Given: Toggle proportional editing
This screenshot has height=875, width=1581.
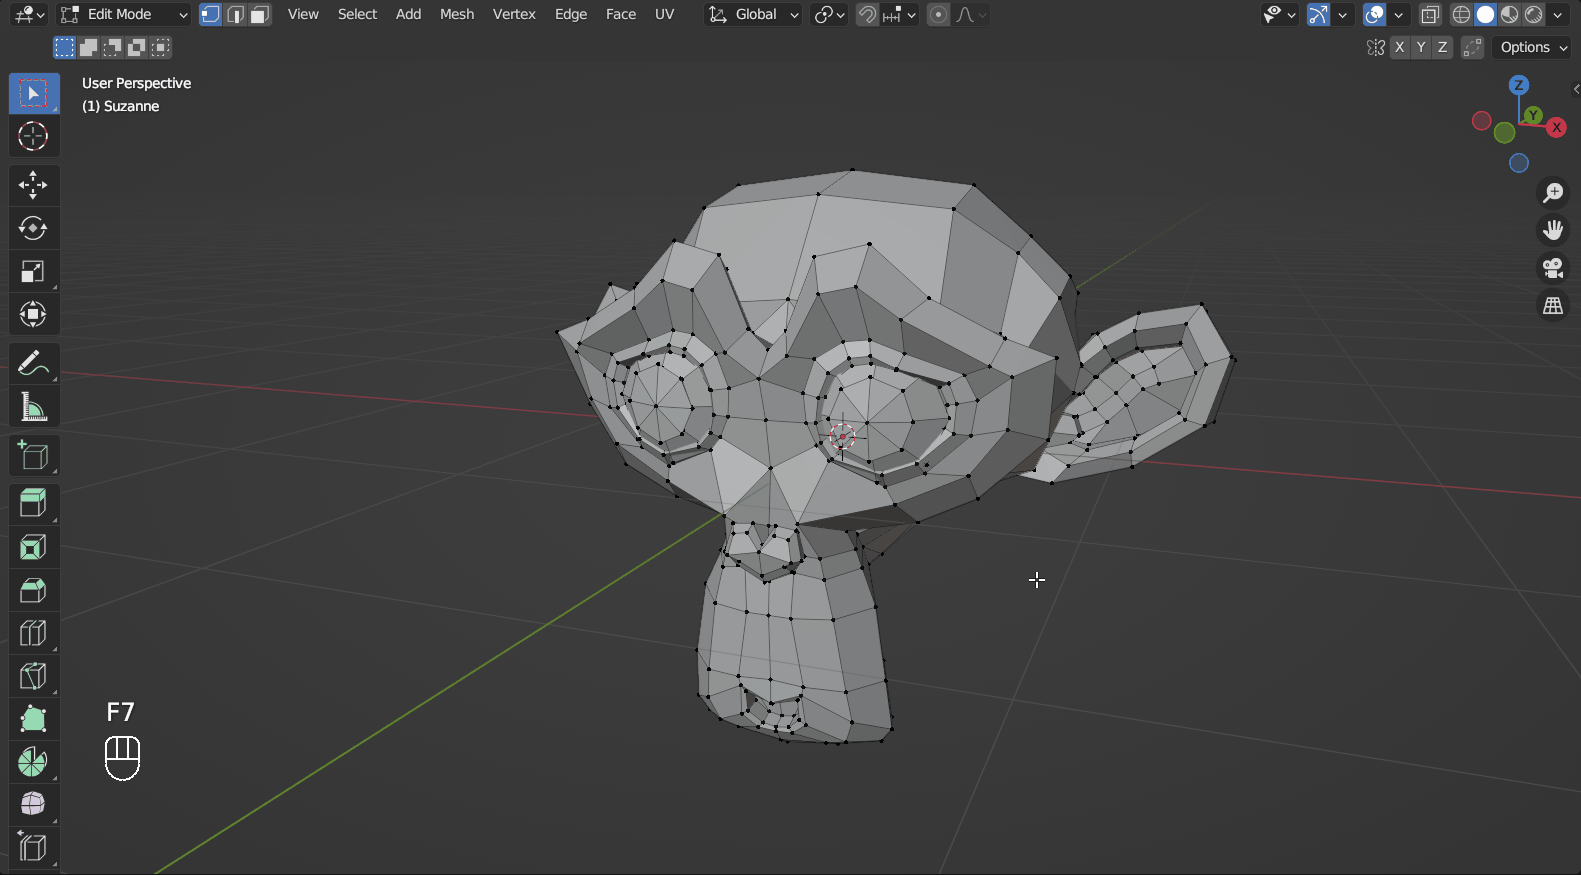Looking at the screenshot, I should click(x=938, y=14).
